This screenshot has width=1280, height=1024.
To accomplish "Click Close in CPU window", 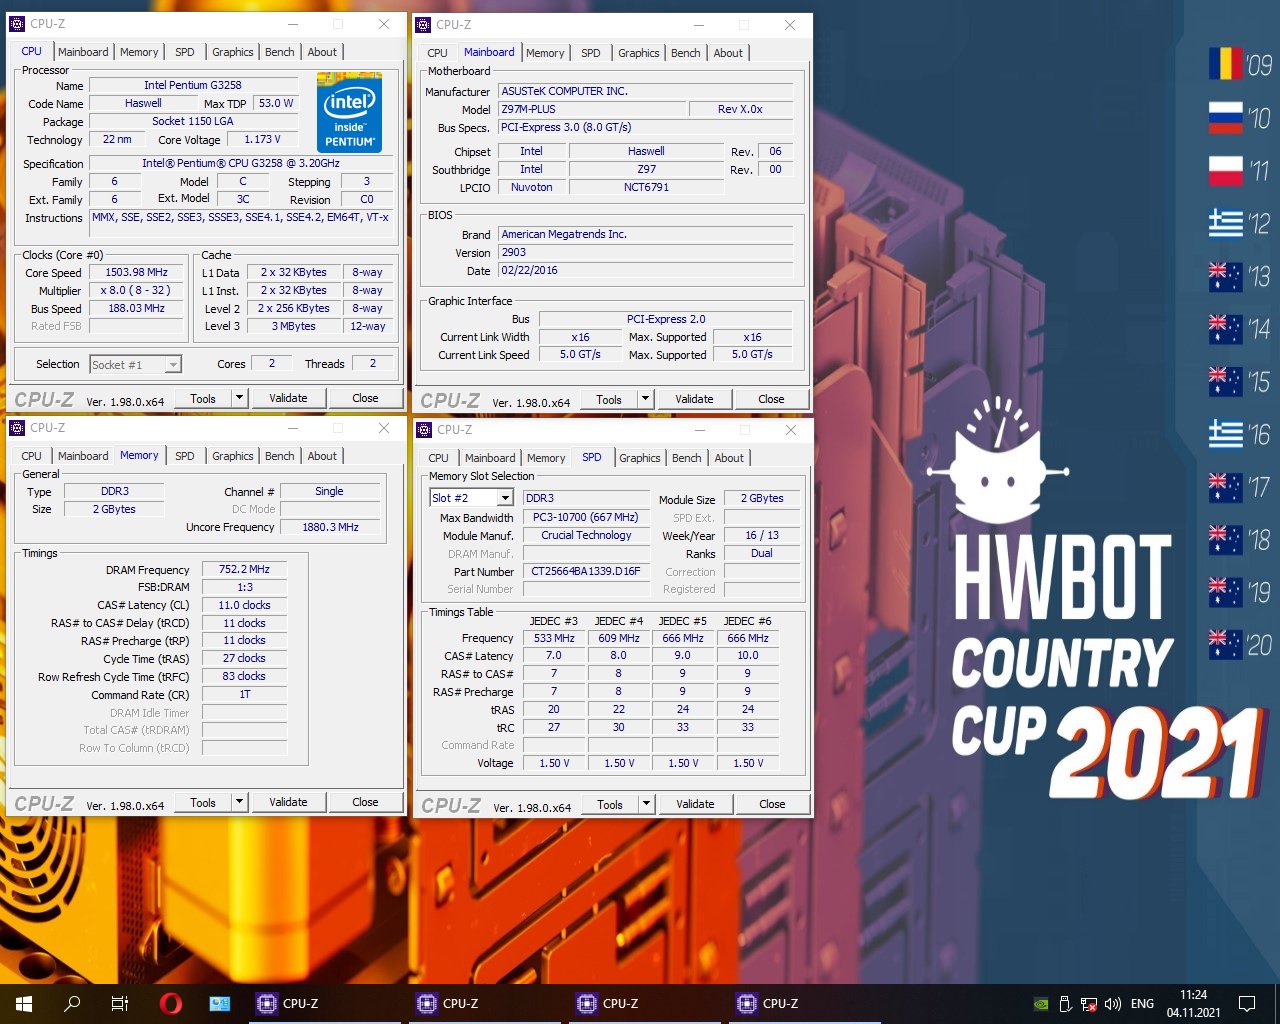I will pos(365,398).
